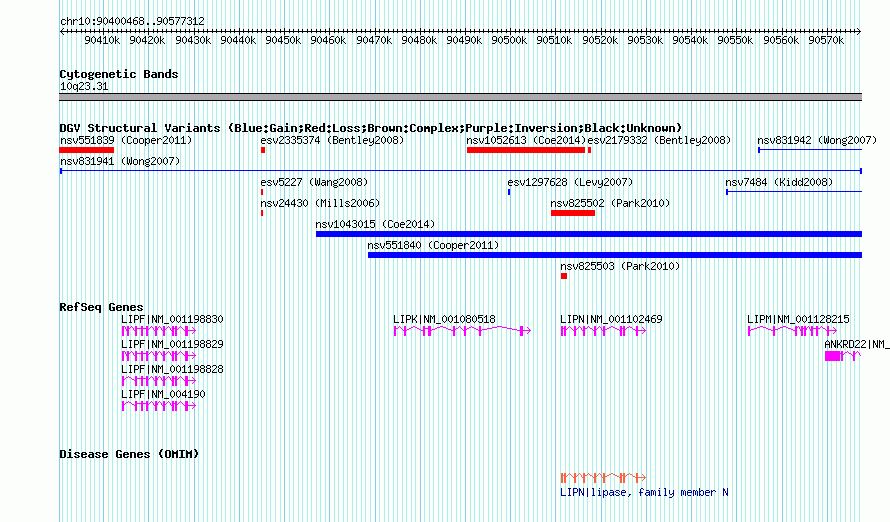Viewport: 890px width, 522px height.
Task: Open LIPF NM_004190 transcript glyph
Action: coord(159,406)
